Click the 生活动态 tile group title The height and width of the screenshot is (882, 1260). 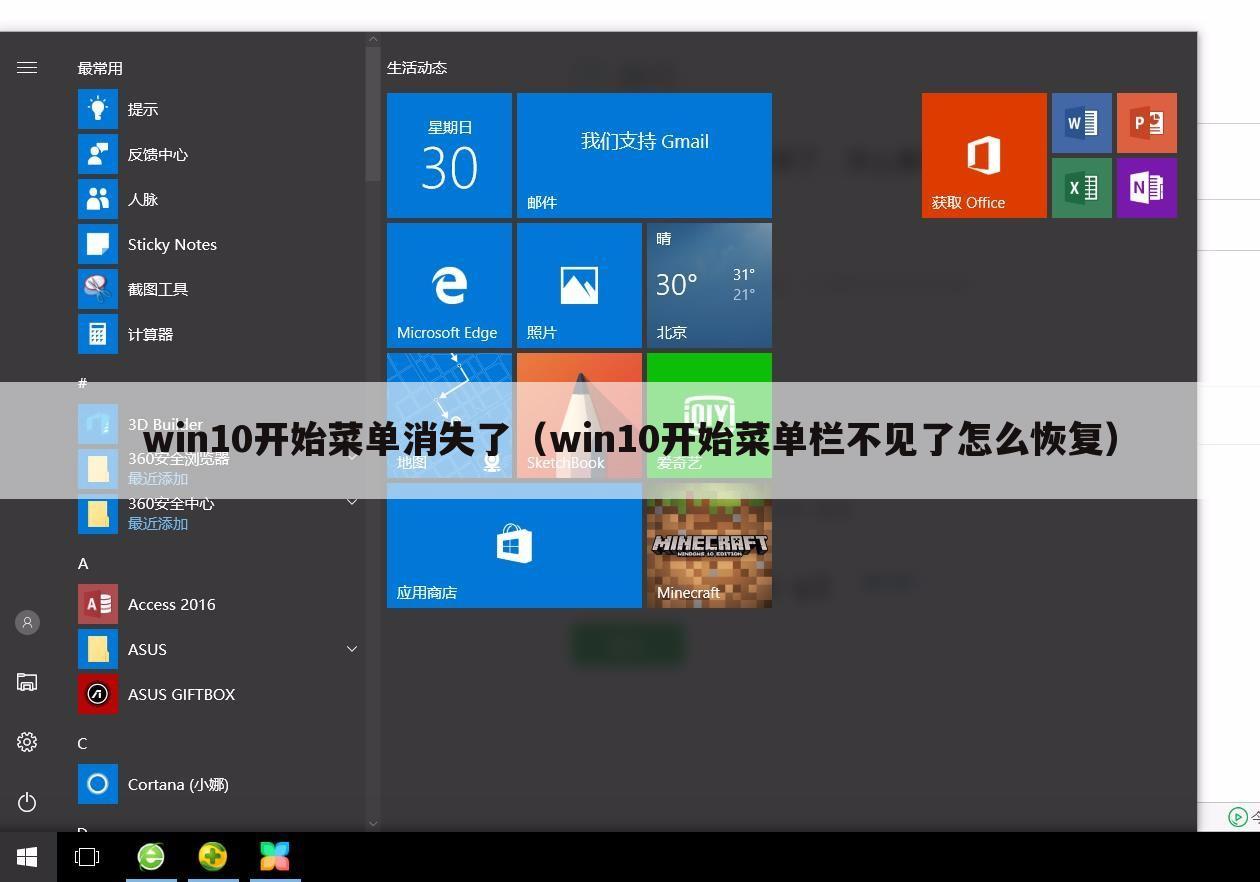point(417,68)
